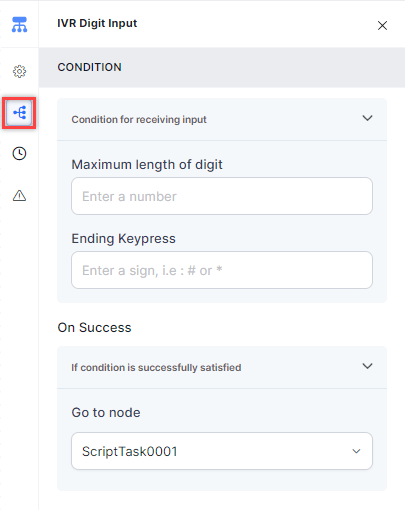The width and height of the screenshot is (405, 510).
Task: Click the ScriptTask0001 selected value
Action: [130, 451]
